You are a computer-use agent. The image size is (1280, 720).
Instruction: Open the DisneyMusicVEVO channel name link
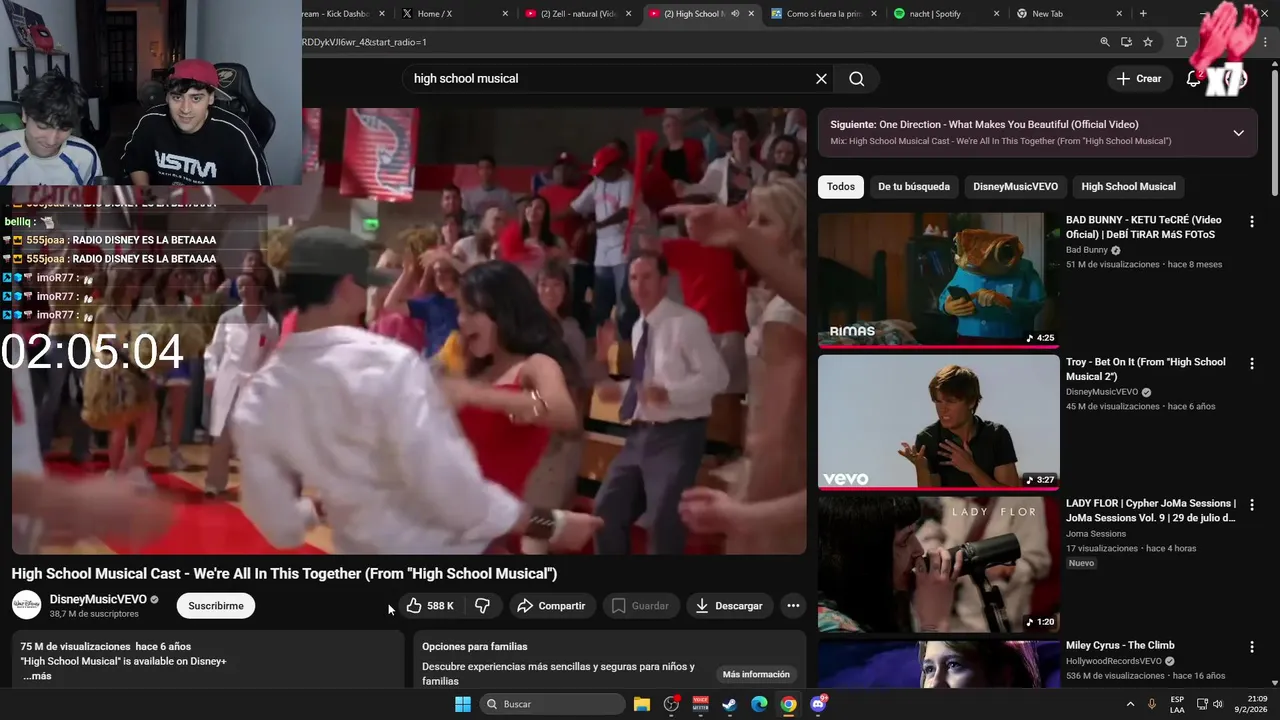pyautogui.click(x=98, y=599)
